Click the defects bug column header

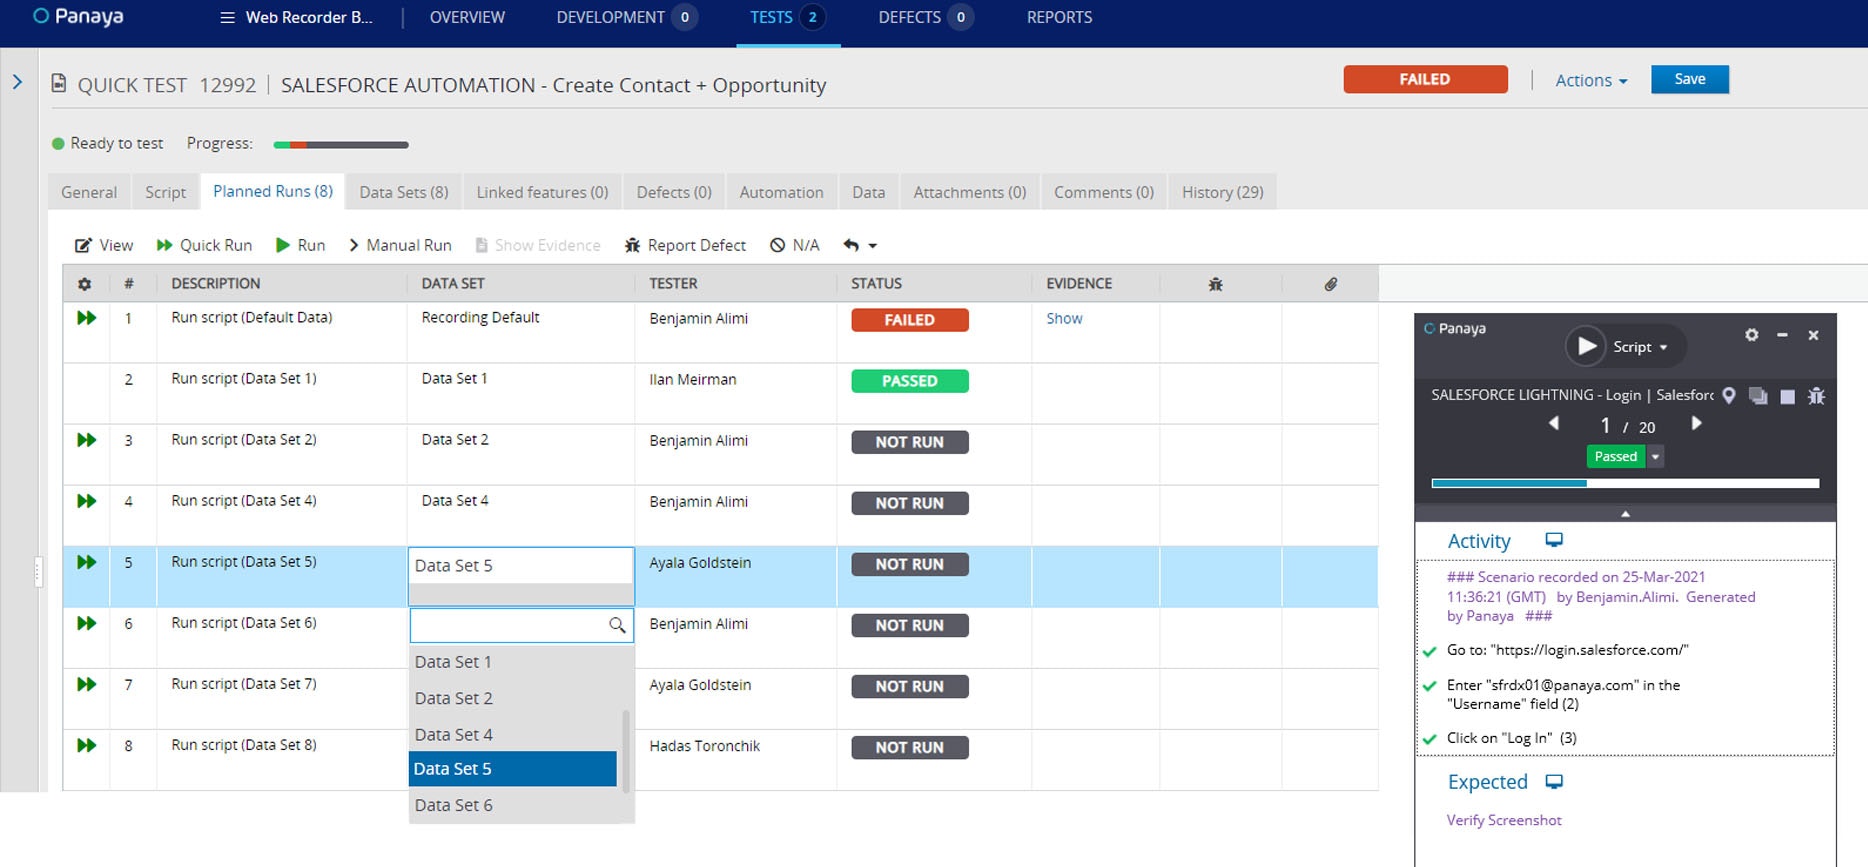tap(1215, 284)
